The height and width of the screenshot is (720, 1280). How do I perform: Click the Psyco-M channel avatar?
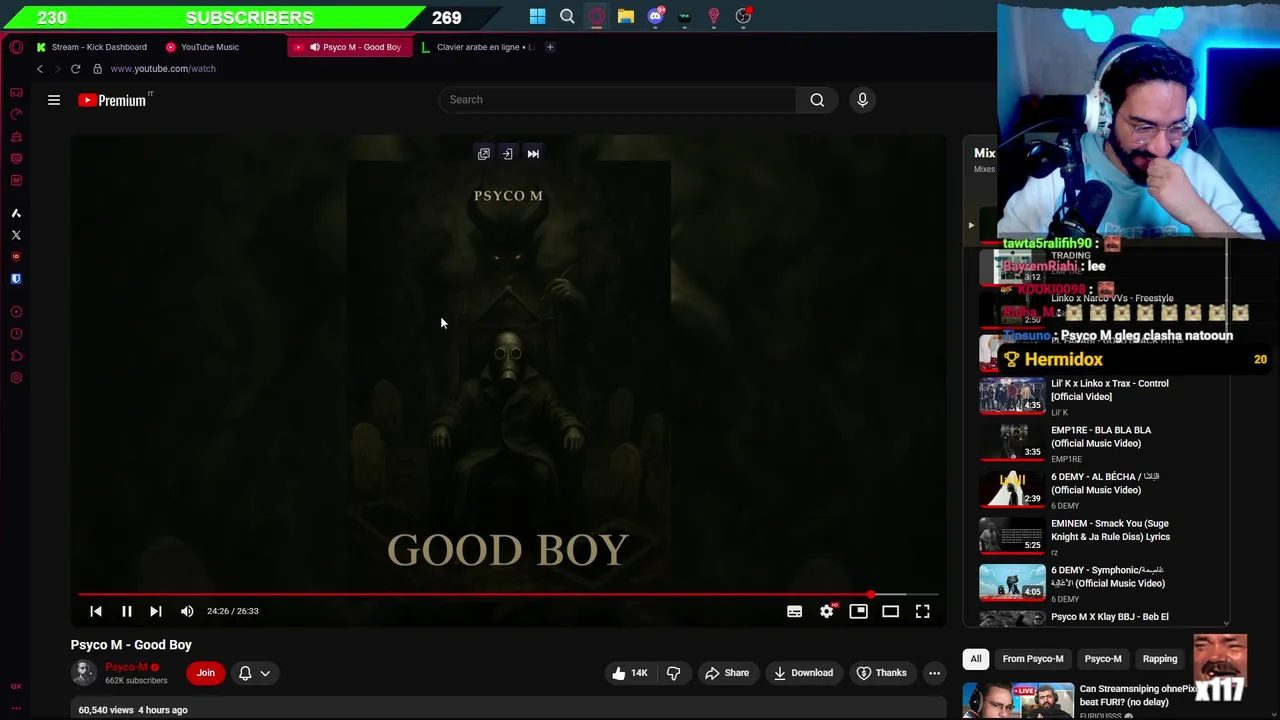click(x=84, y=673)
